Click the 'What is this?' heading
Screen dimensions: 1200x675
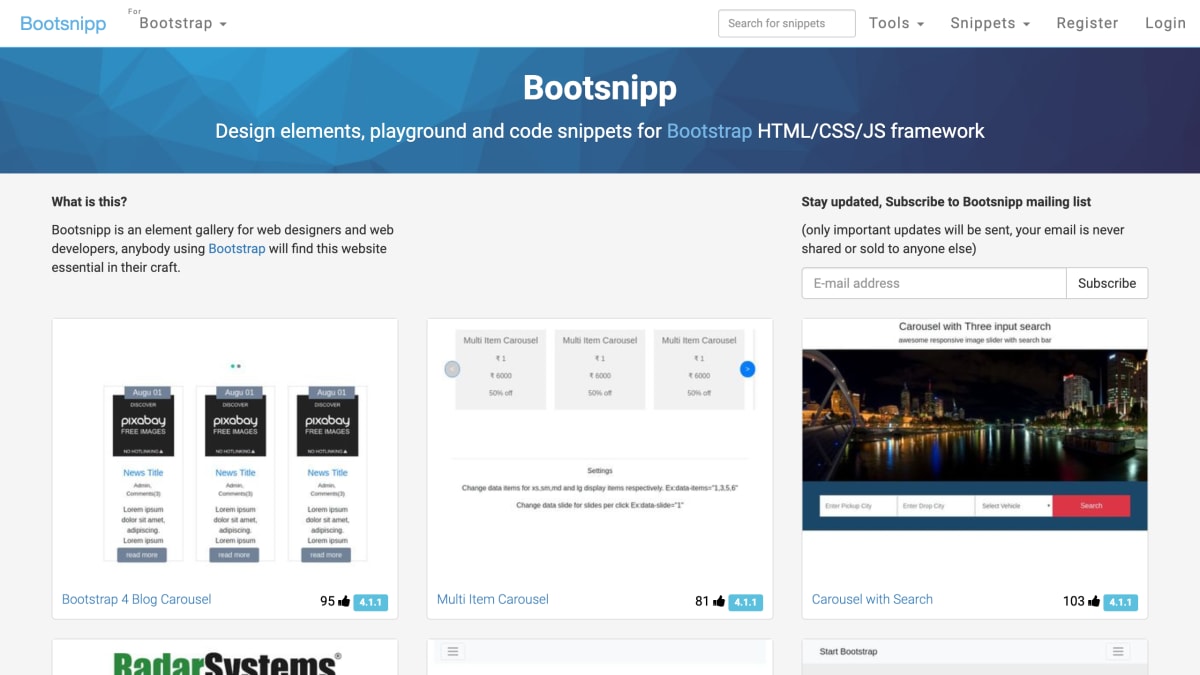tap(90, 202)
